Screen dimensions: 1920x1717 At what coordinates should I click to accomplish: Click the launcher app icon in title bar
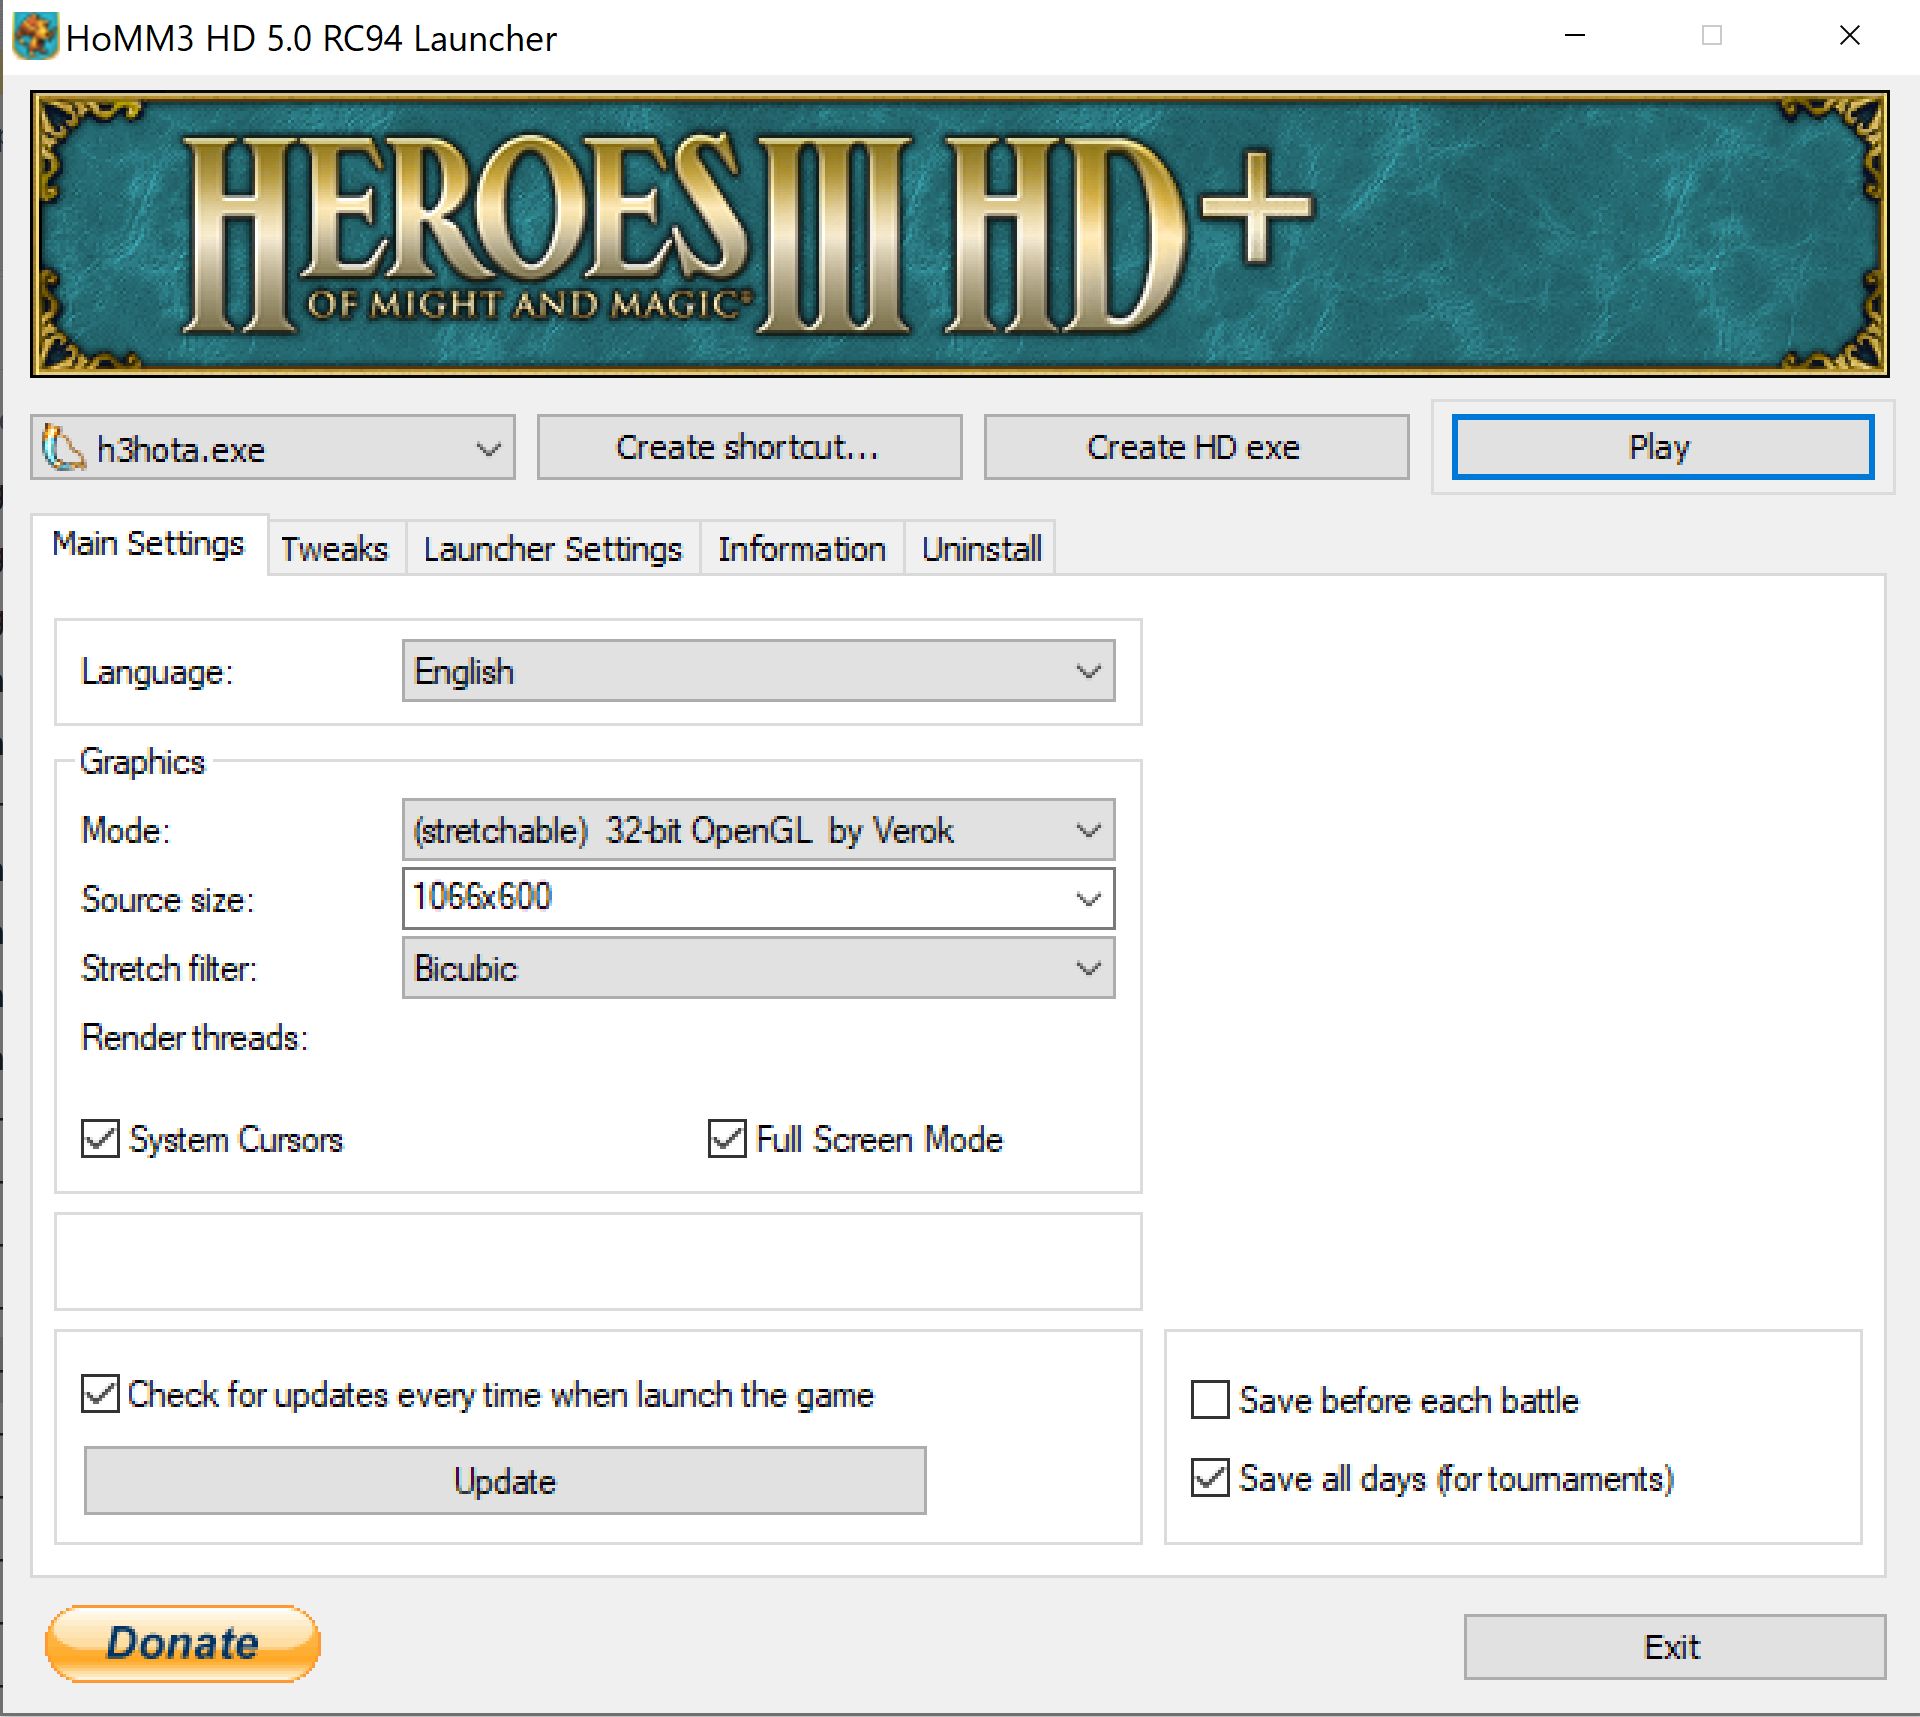coord(34,37)
